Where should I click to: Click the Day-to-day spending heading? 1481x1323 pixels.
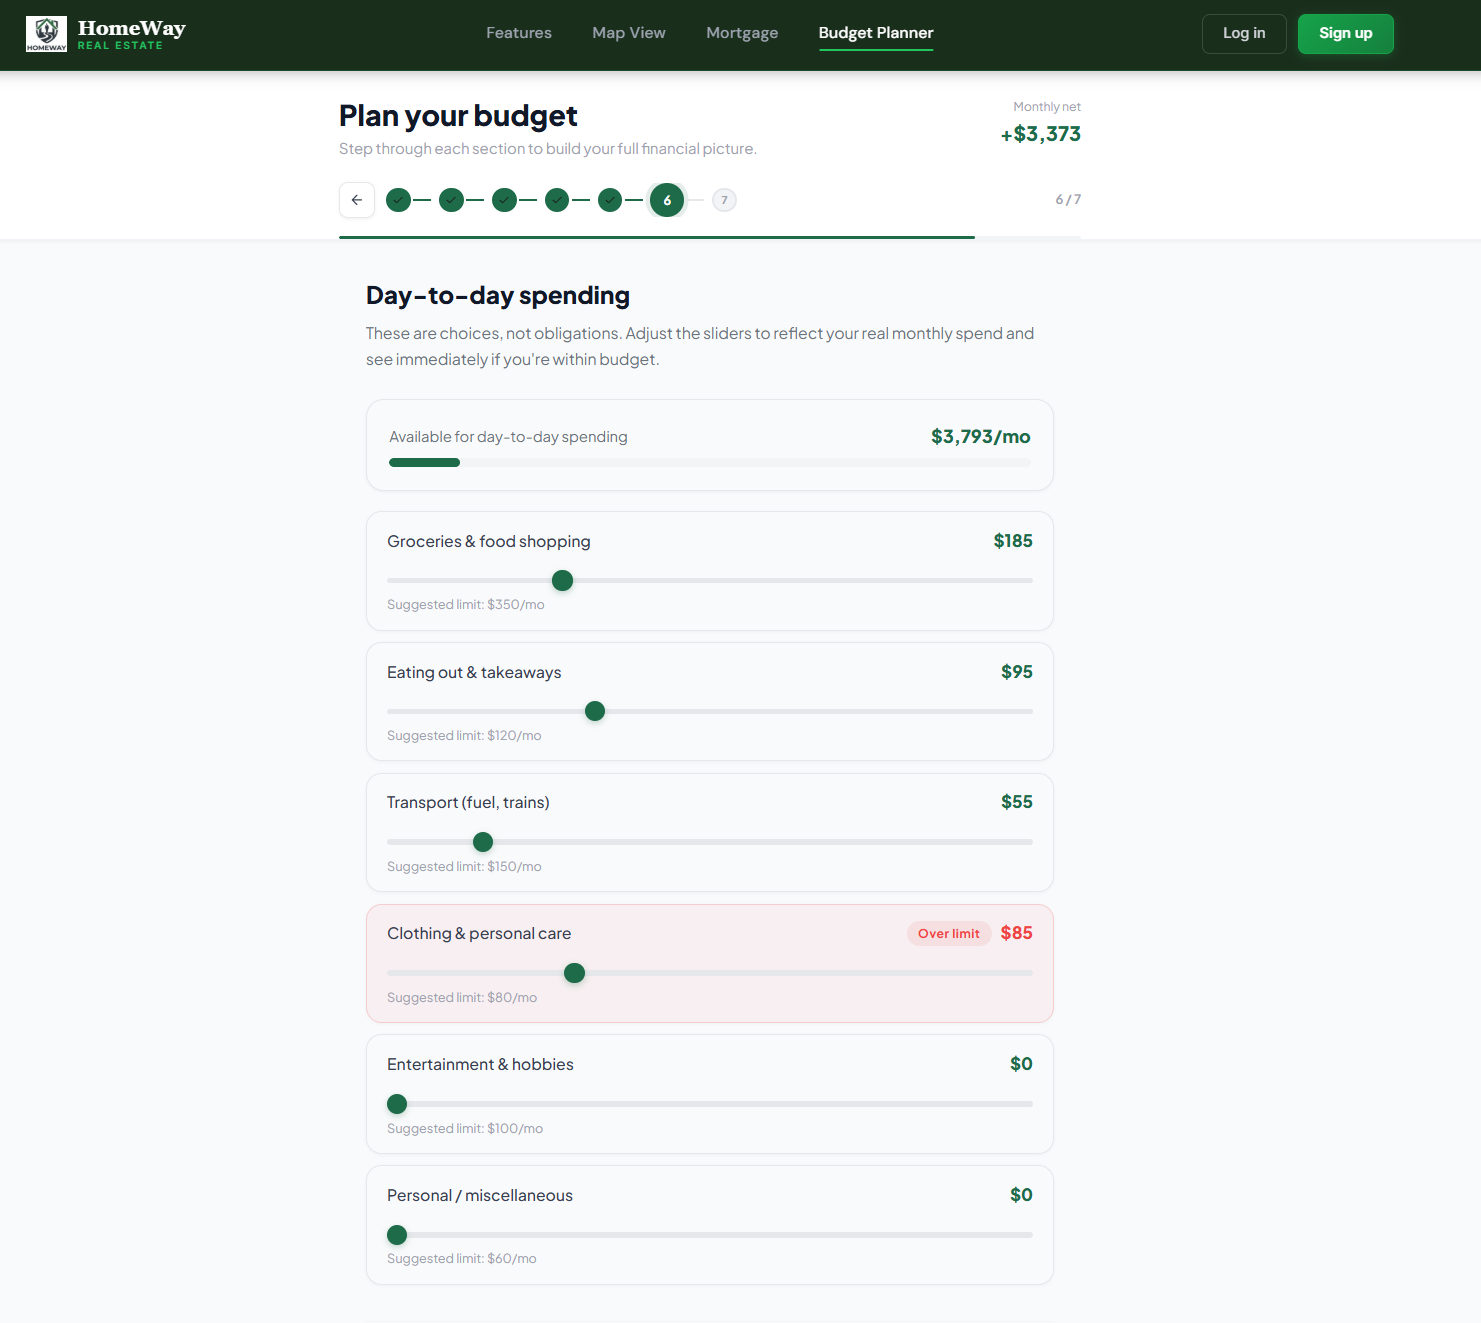click(x=498, y=296)
